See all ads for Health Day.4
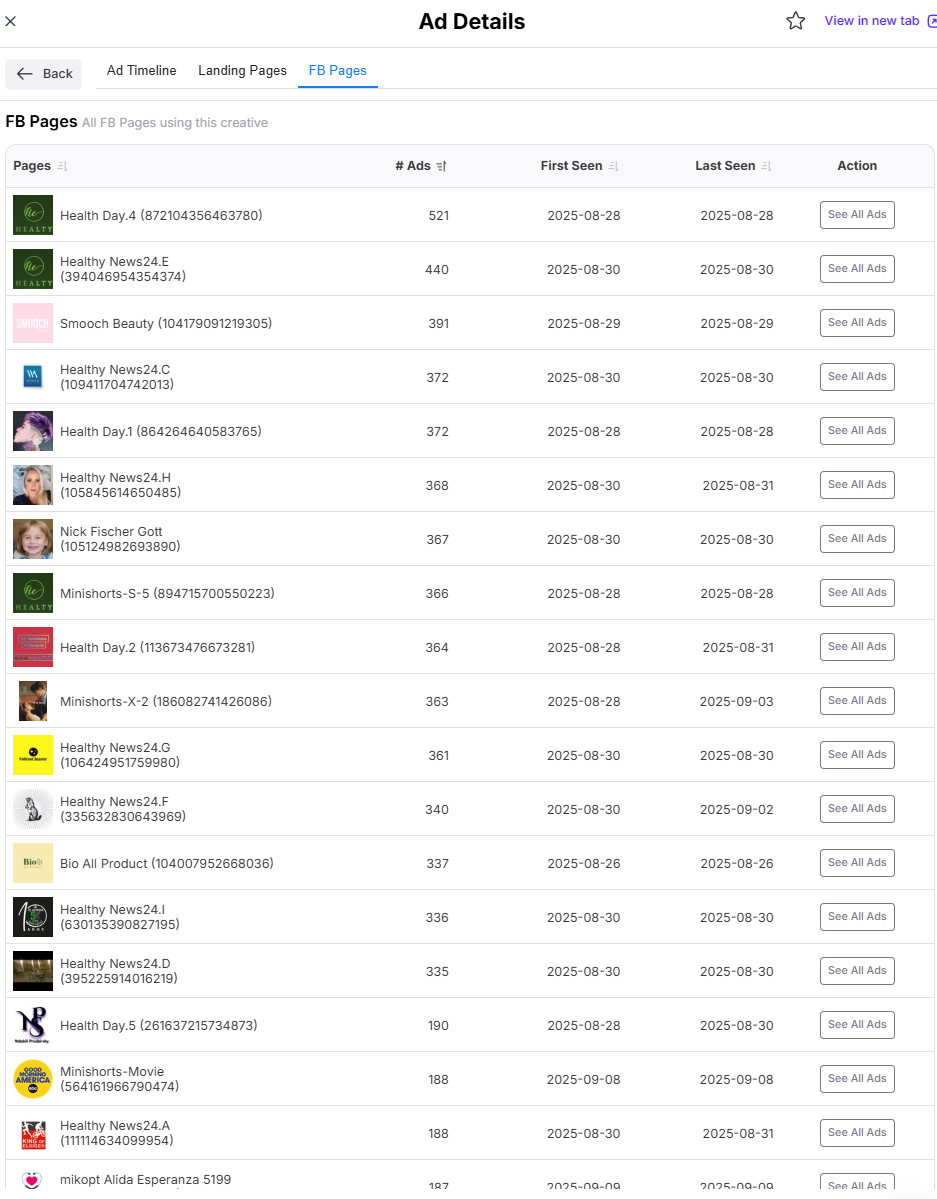This screenshot has width=937, height=1199. click(857, 215)
